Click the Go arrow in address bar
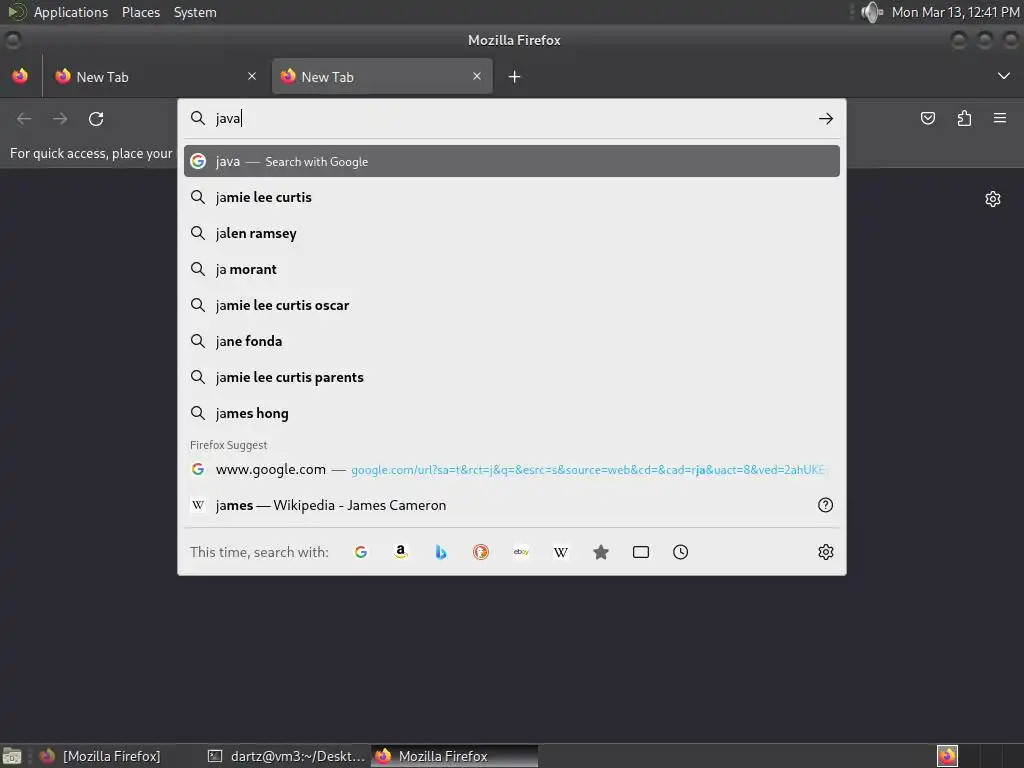Screen dimensions: 1024x768 (825, 118)
